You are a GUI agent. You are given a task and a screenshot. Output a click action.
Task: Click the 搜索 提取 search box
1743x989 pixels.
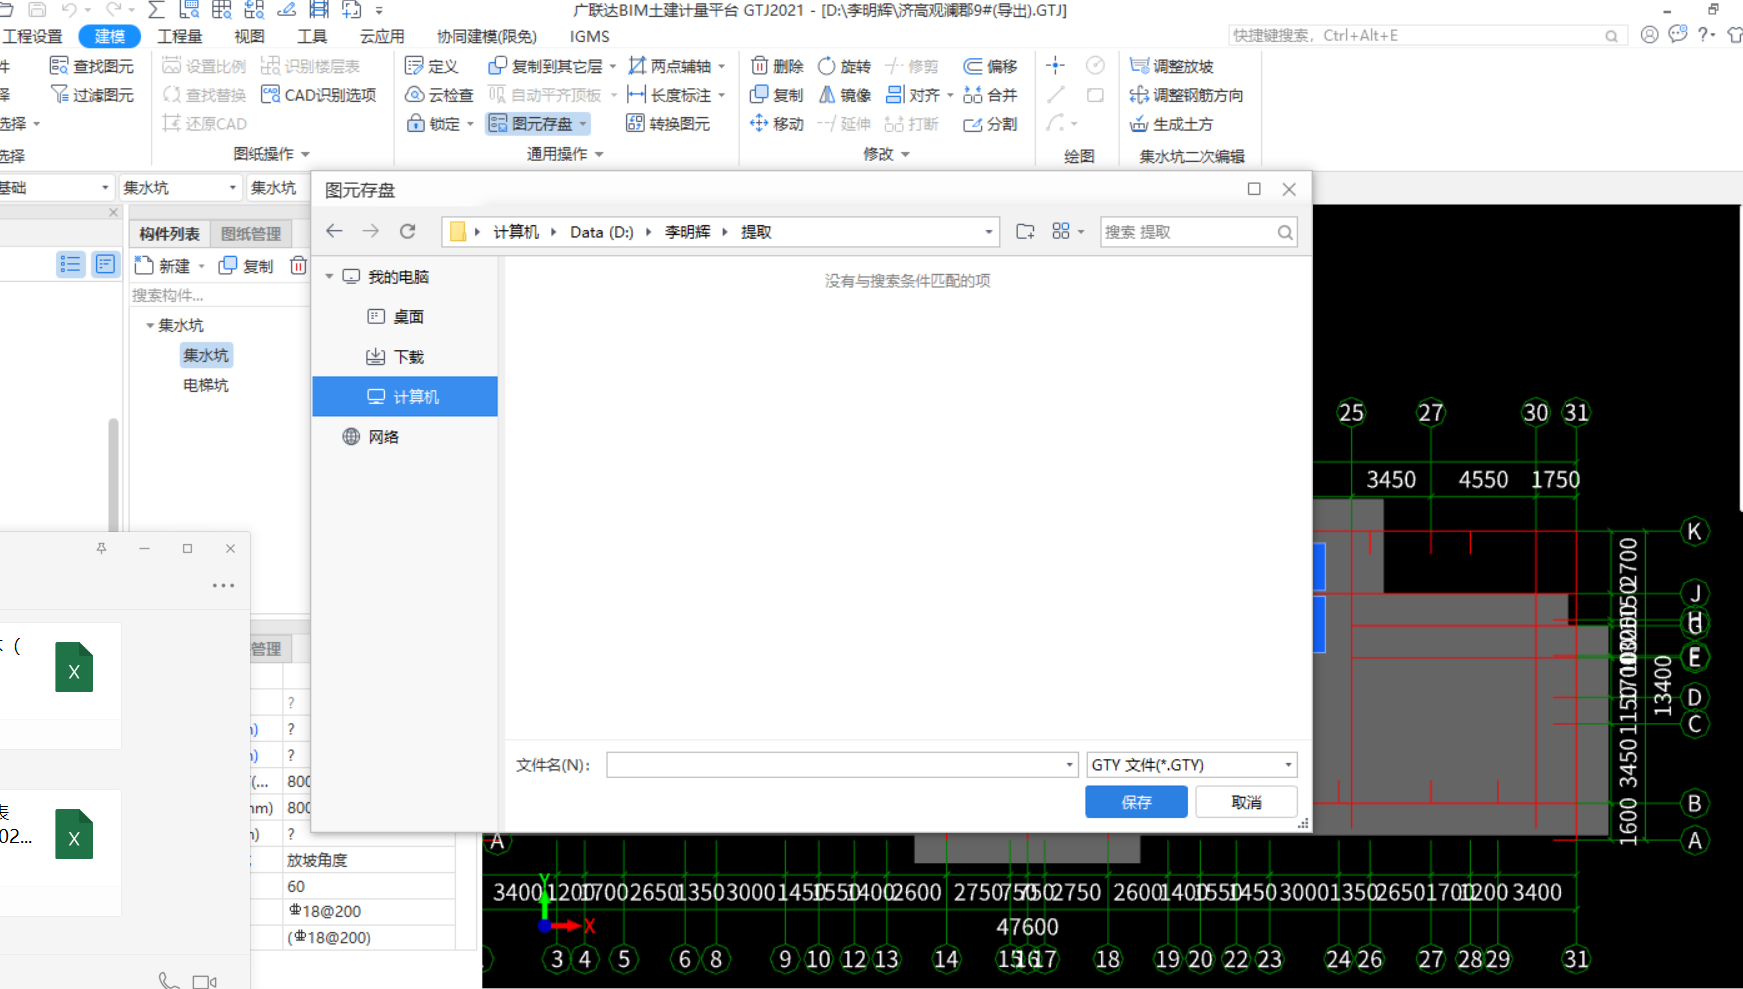coord(1198,232)
